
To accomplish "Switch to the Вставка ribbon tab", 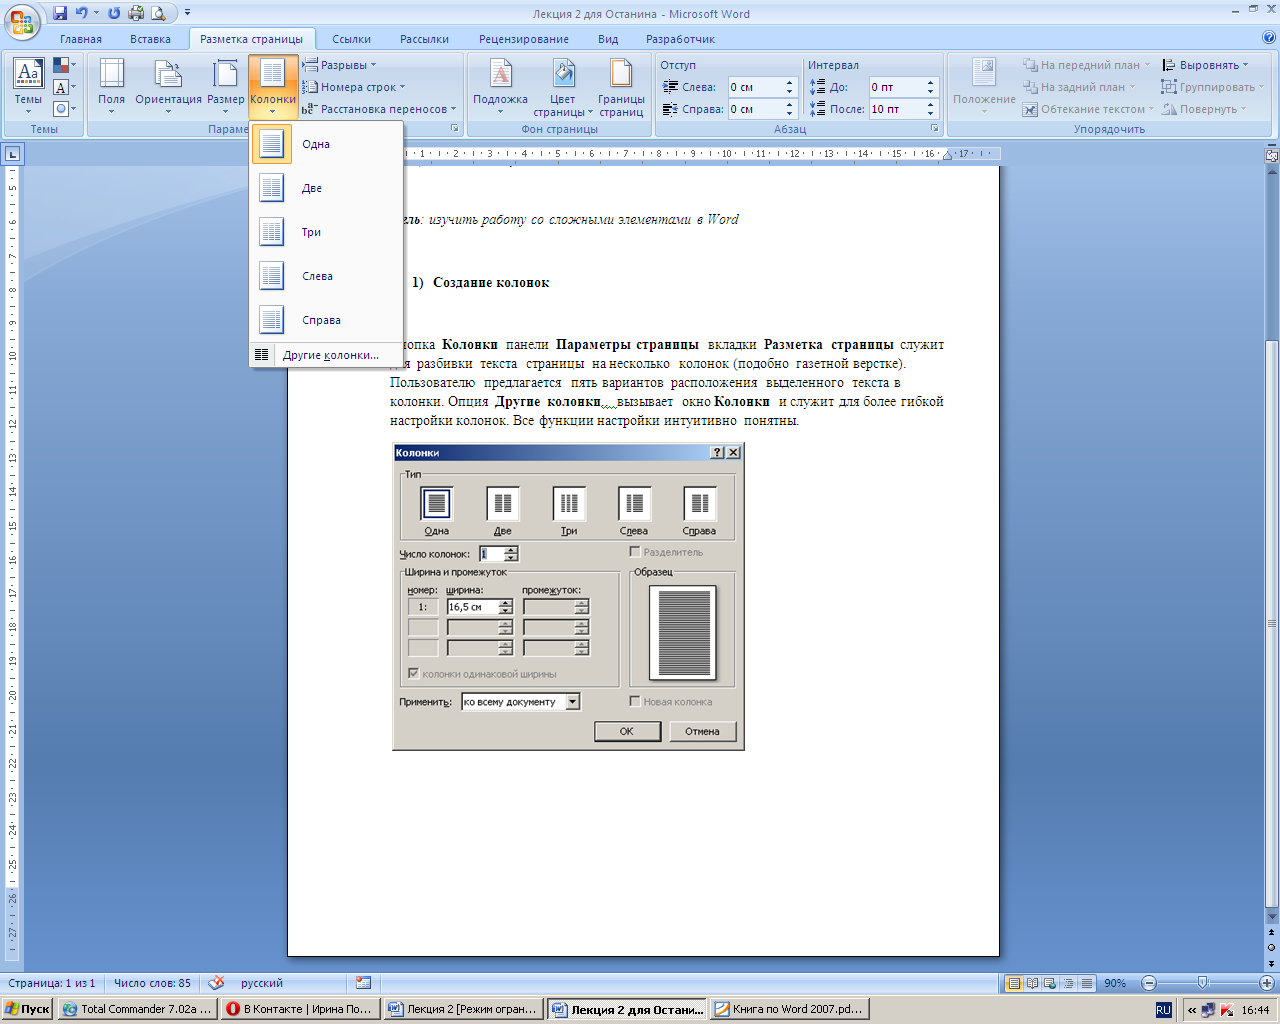I will [150, 39].
